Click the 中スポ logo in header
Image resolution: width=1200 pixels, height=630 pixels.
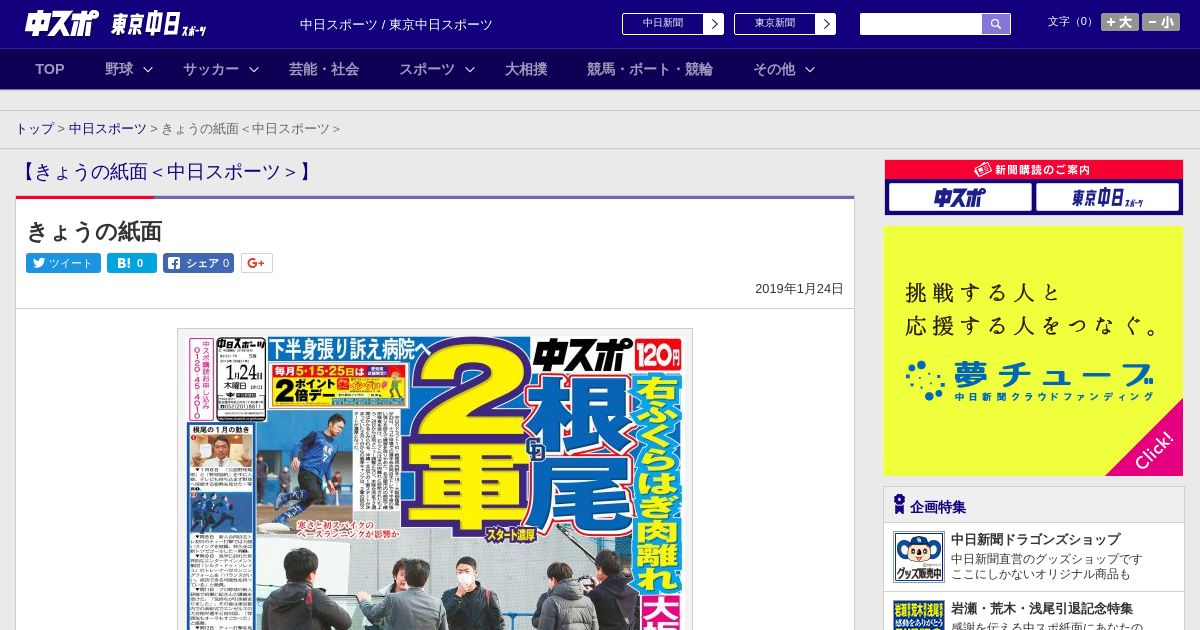(x=62, y=23)
